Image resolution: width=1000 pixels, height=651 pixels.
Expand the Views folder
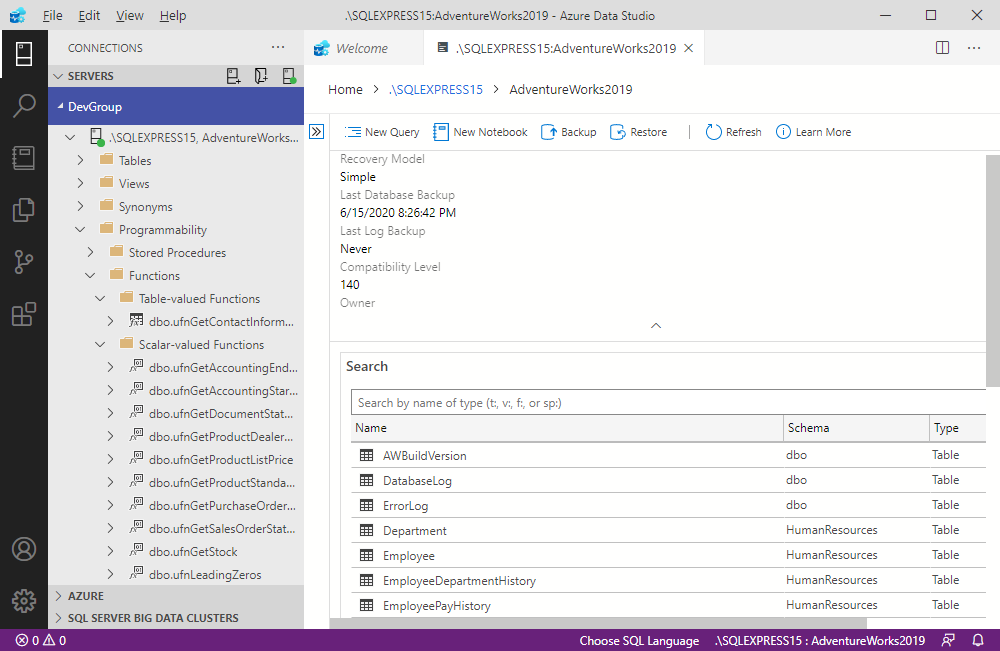tap(80, 183)
